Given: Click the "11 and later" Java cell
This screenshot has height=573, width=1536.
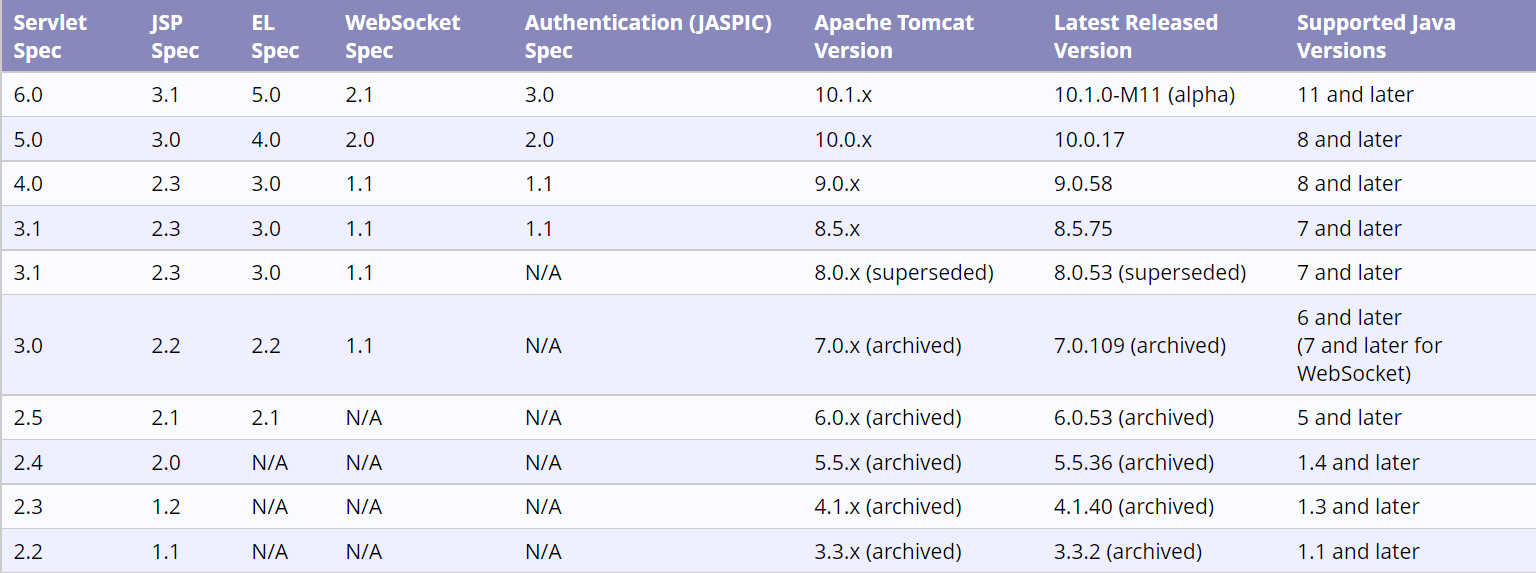Looking at the screenshot, I should coord(1355,95).
